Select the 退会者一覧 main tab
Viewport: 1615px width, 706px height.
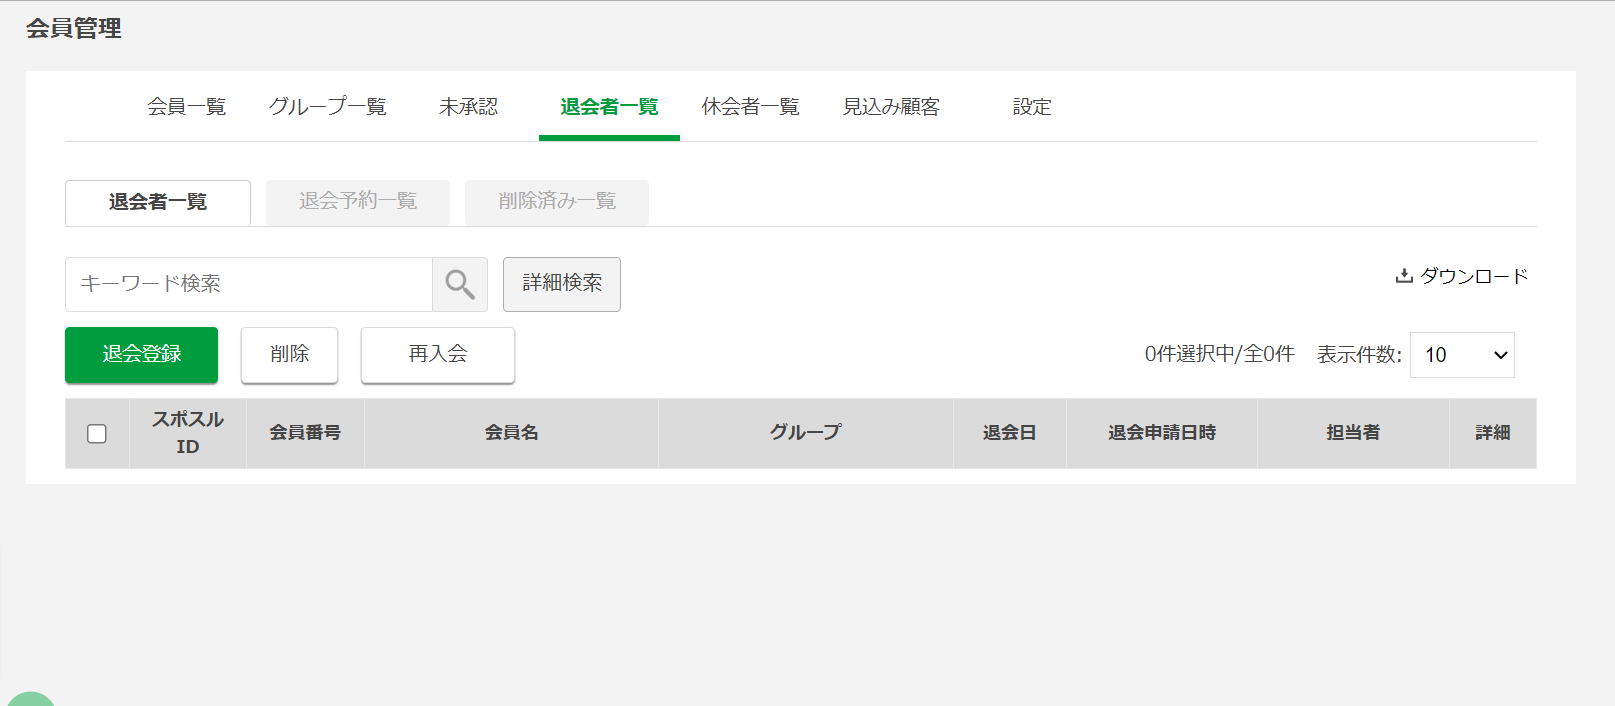pyautogui.click(x=609, y=107)
